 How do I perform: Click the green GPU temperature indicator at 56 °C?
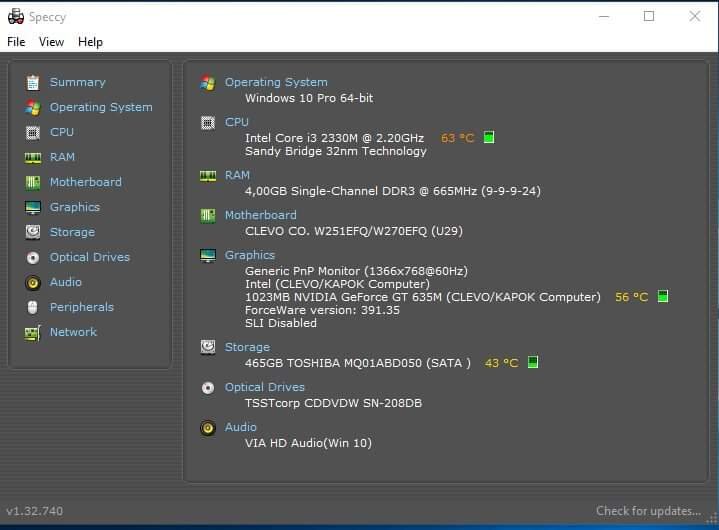tap(663, 296)
